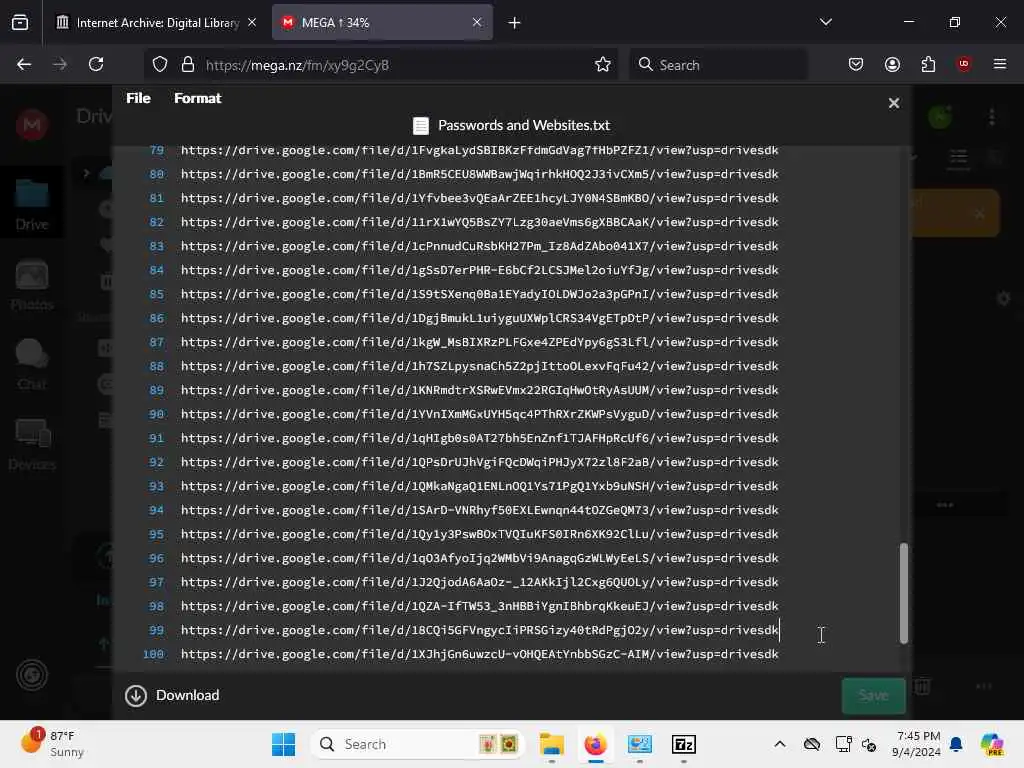The height and width of the screenshot is (768, 1024).
Task: Open the Extensions puzzle icon
Action: [x=928, y=64]
